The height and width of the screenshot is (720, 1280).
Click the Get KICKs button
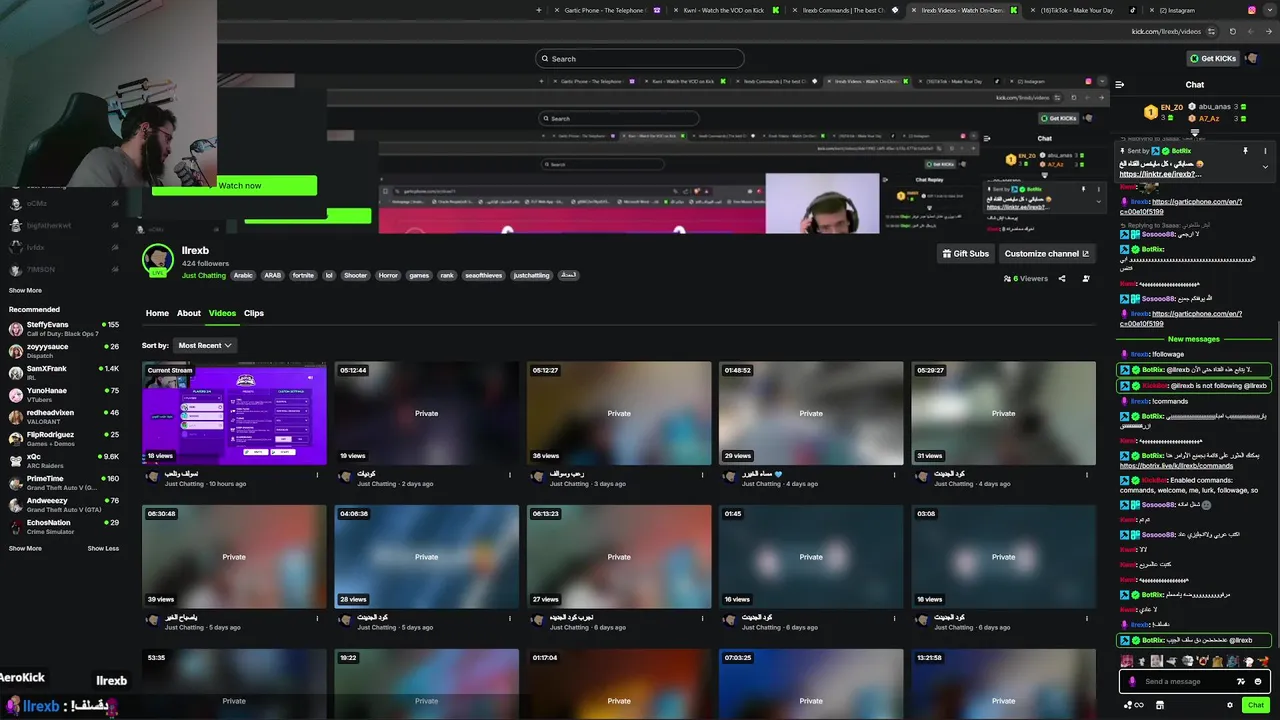(x=1213, y=58)
